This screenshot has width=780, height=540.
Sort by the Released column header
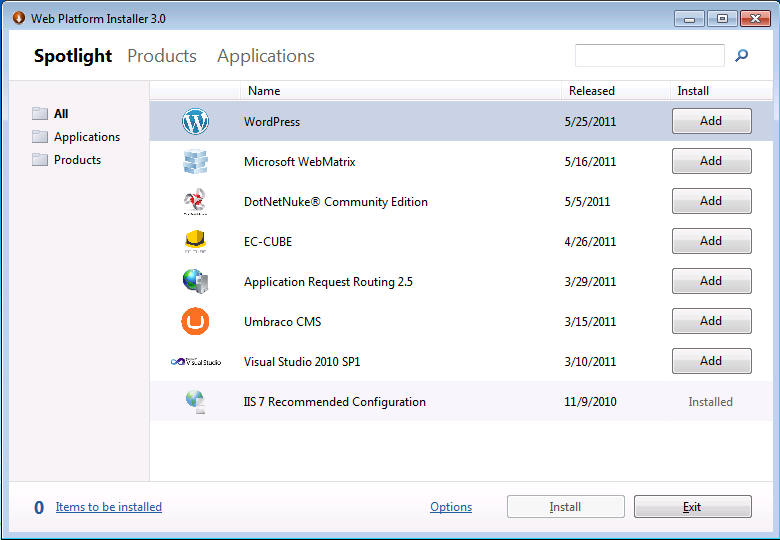pos(616,91)
